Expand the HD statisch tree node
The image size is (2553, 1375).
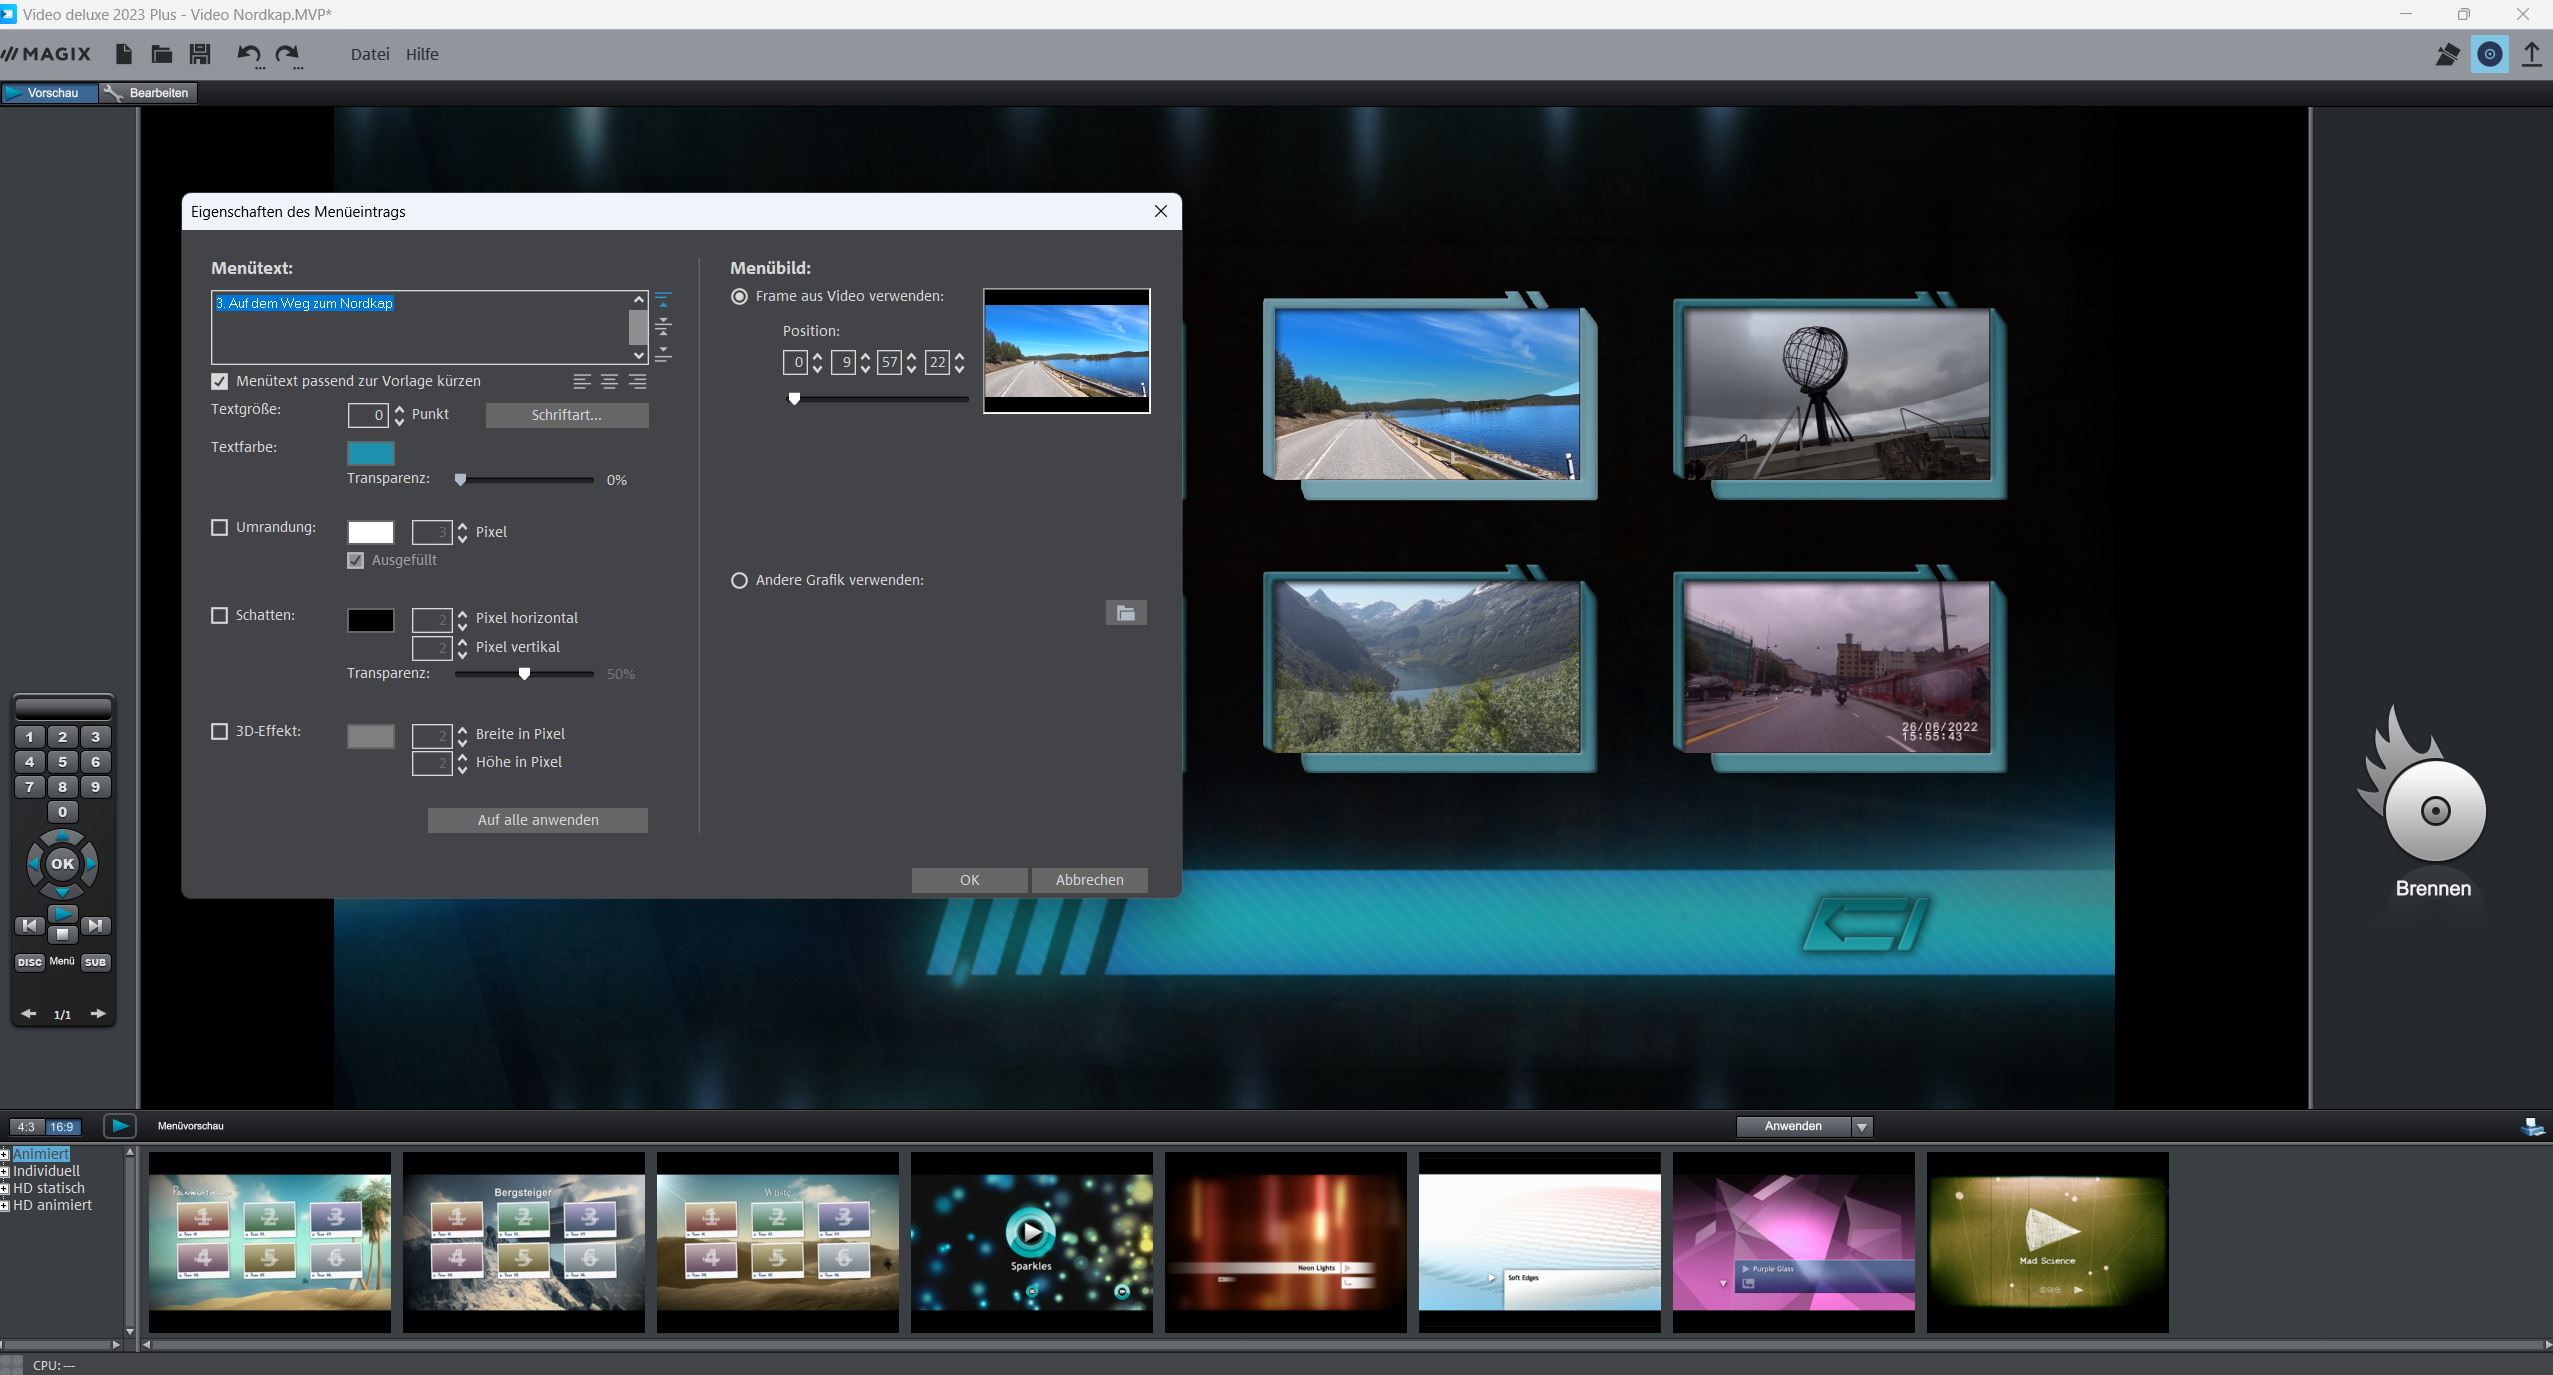coord(5,1188)
